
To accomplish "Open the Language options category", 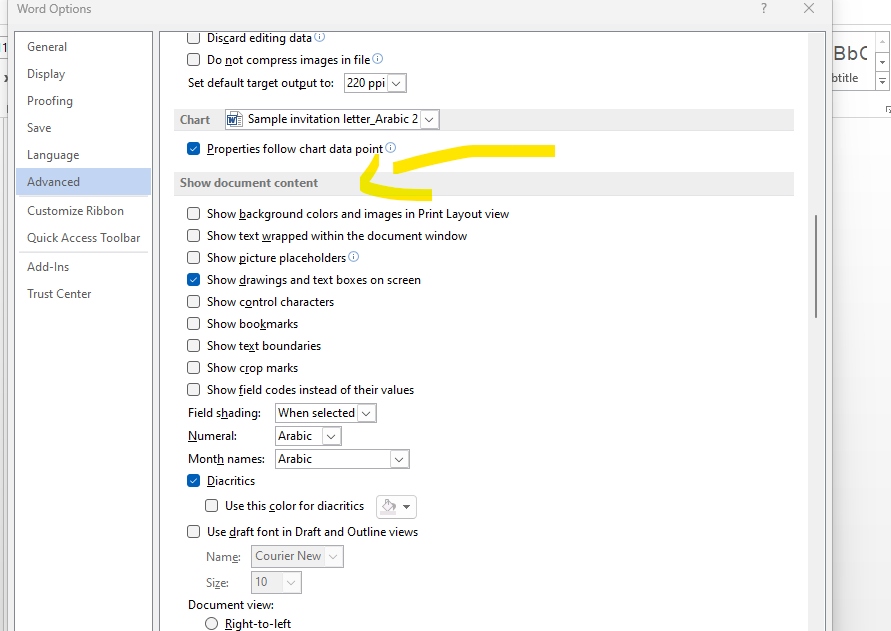I will coord(84,155).
